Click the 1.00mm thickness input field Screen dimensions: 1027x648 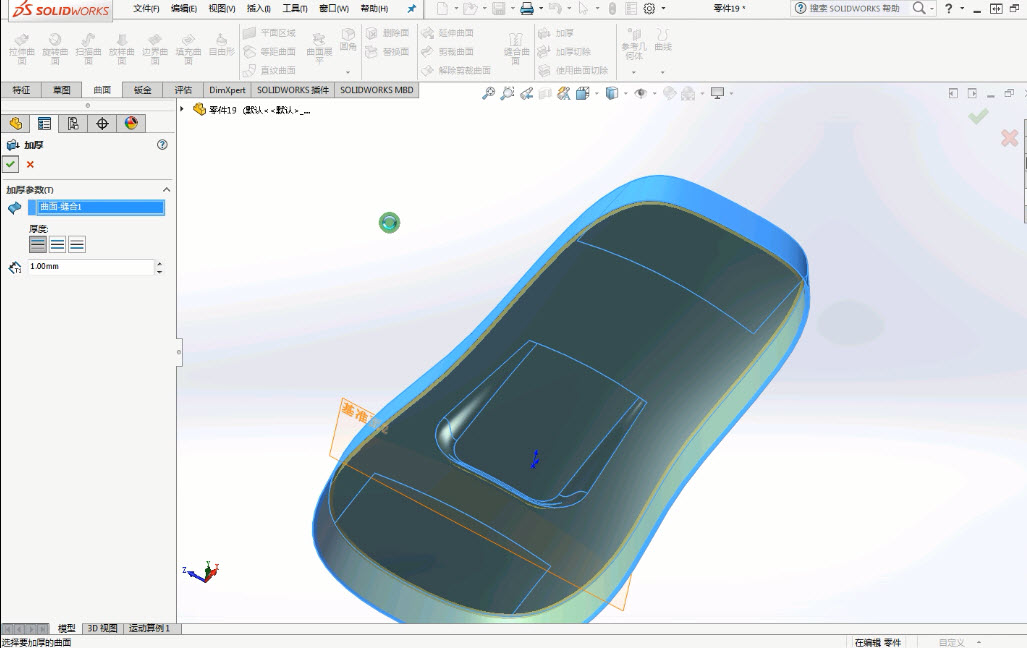tap(90, 267)
